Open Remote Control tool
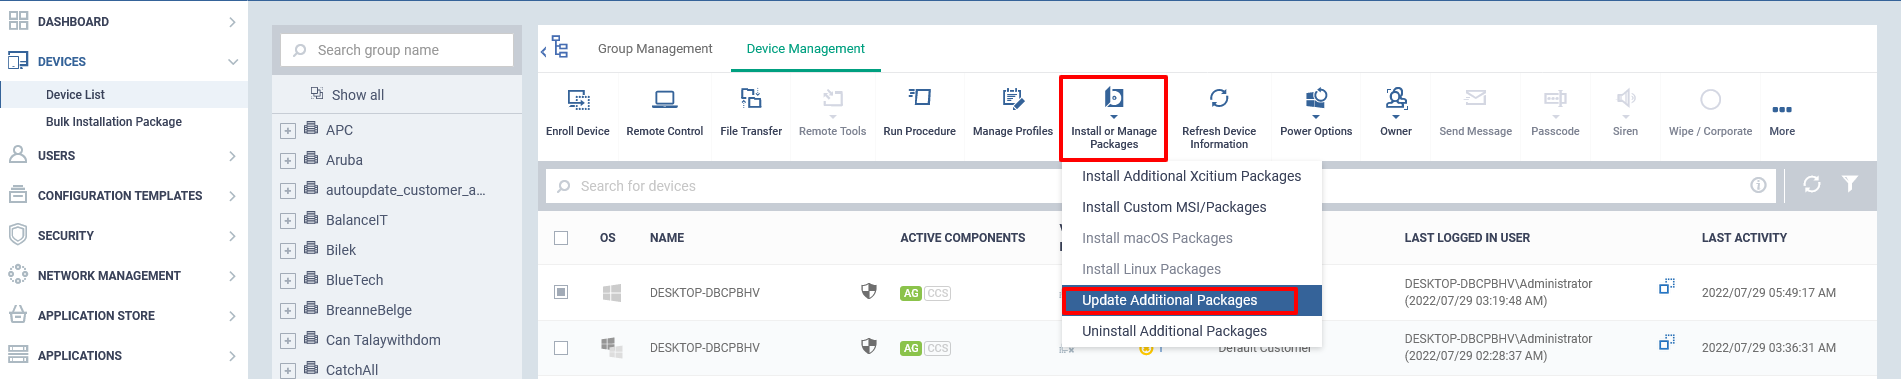This screenshot has height=379, width=1901. [664, 99]
